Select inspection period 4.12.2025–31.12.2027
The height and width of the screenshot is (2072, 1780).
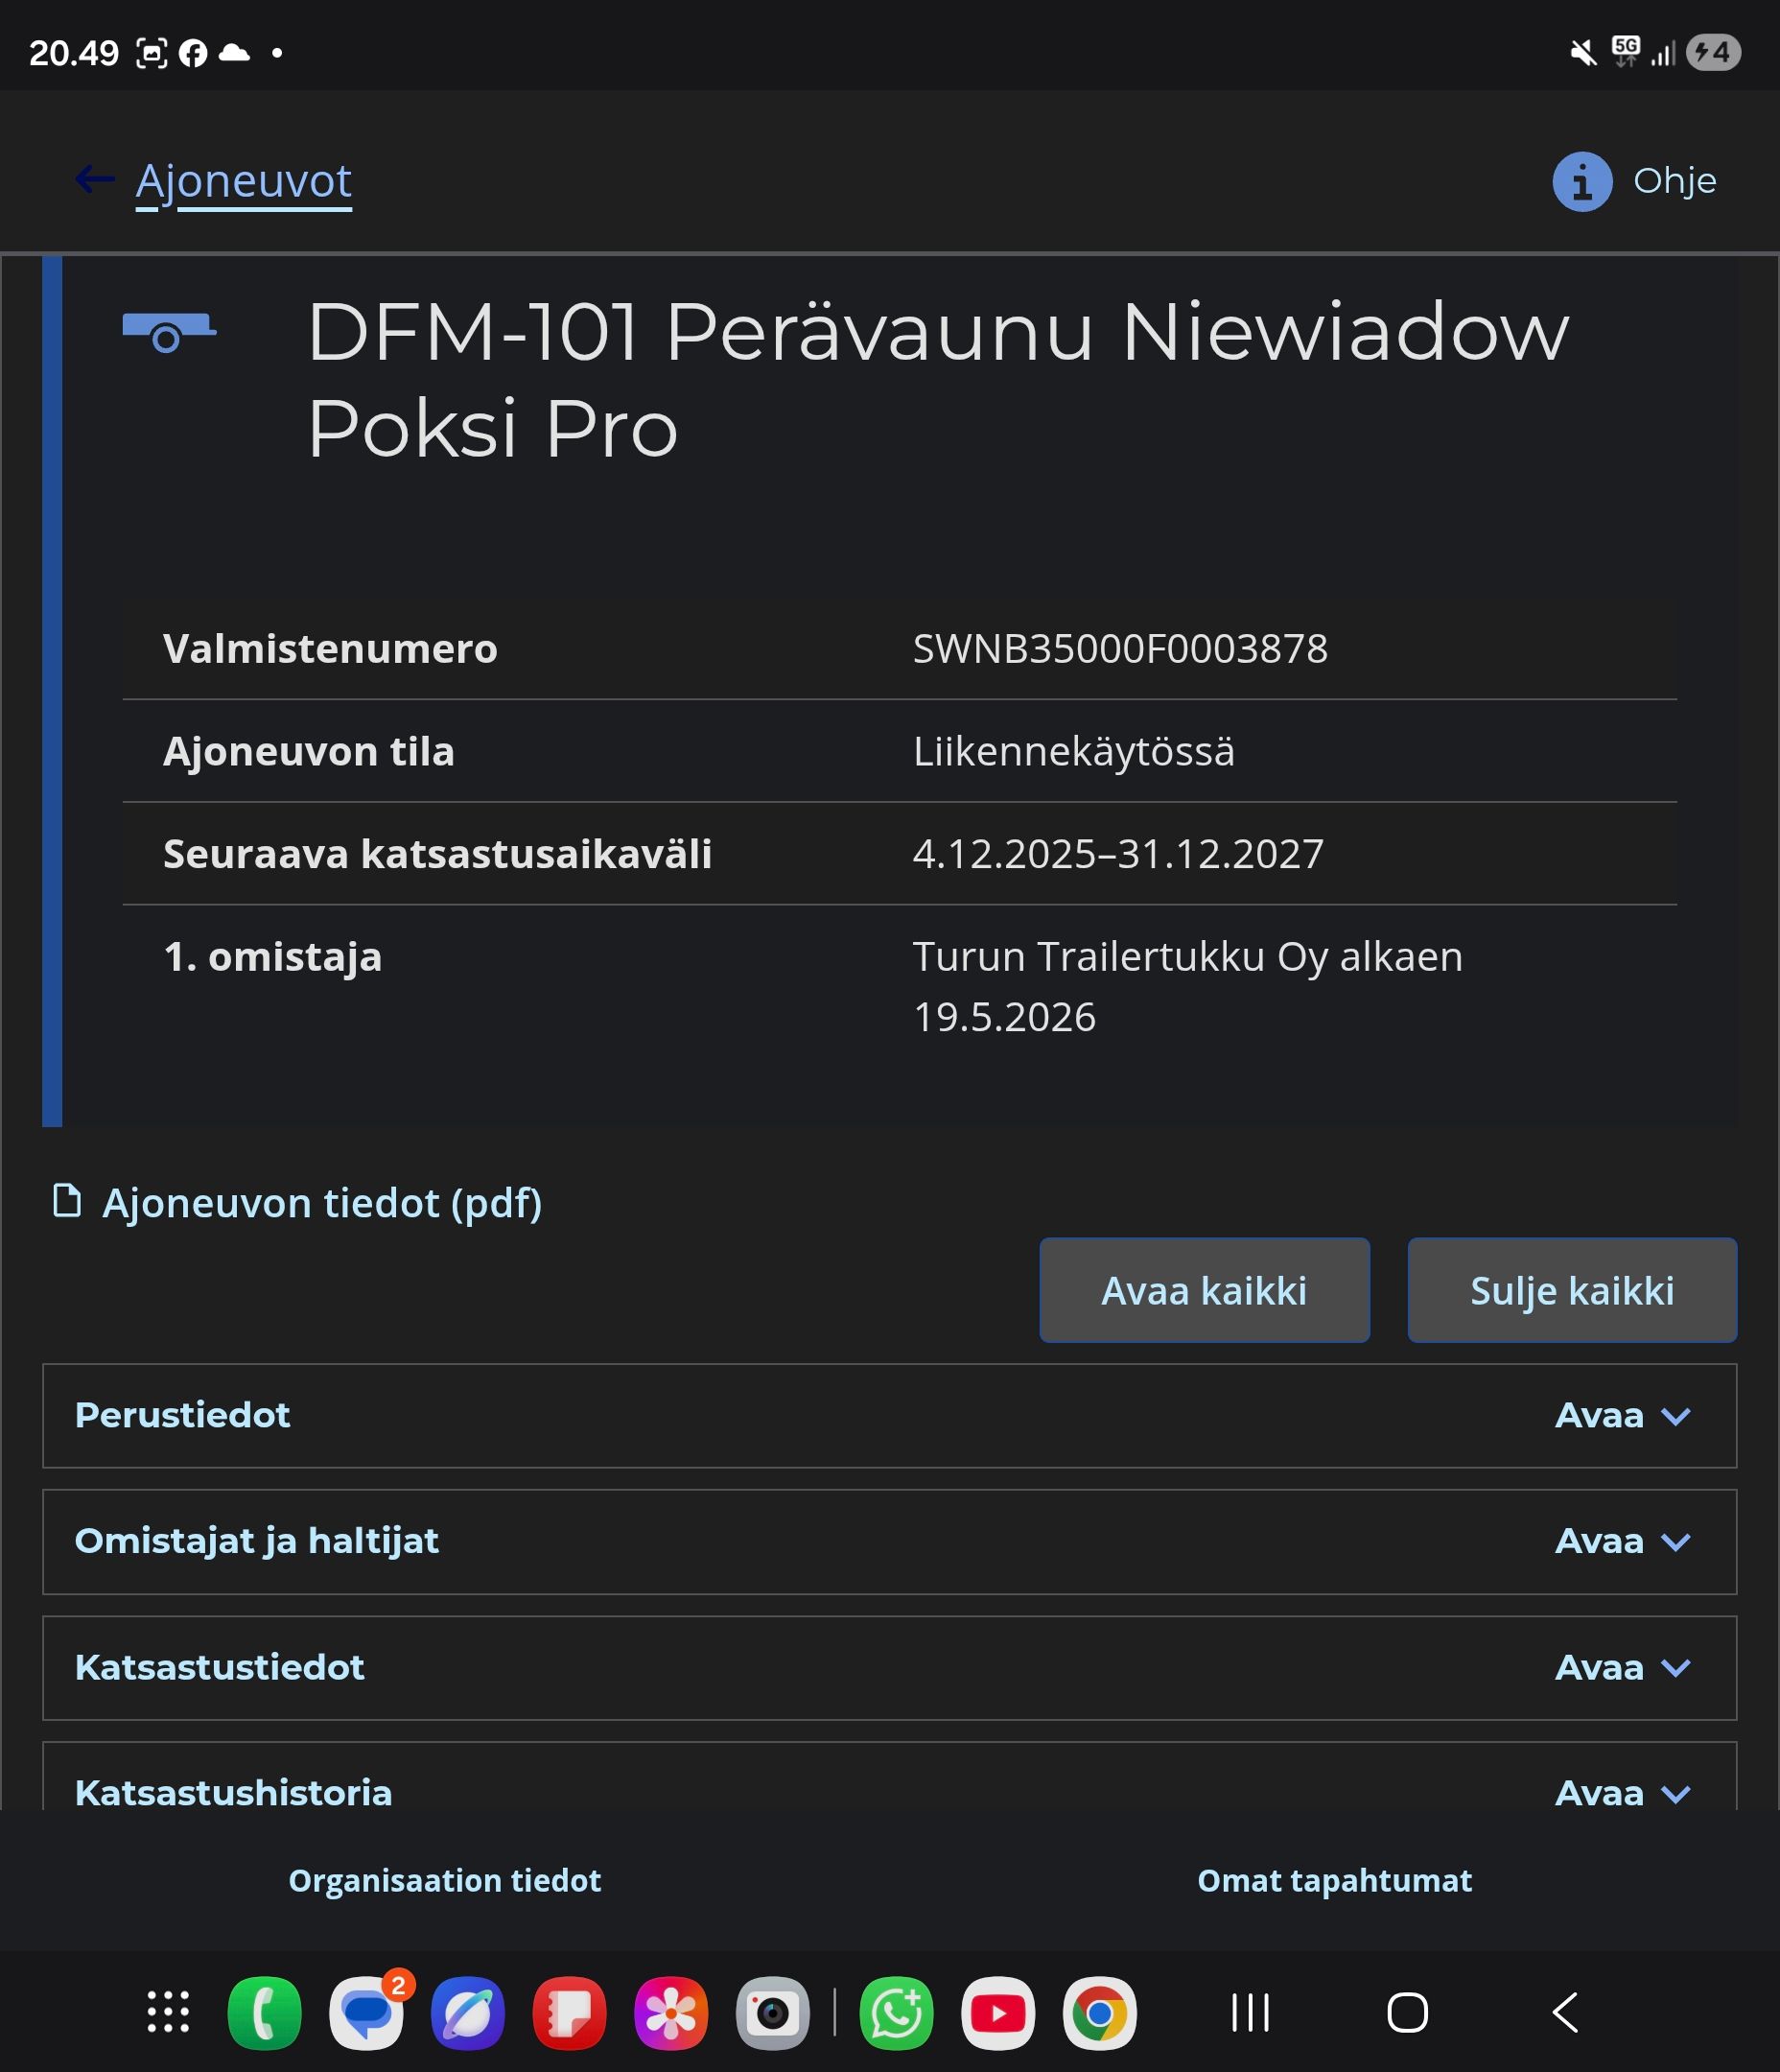(x=1118, y=853)
